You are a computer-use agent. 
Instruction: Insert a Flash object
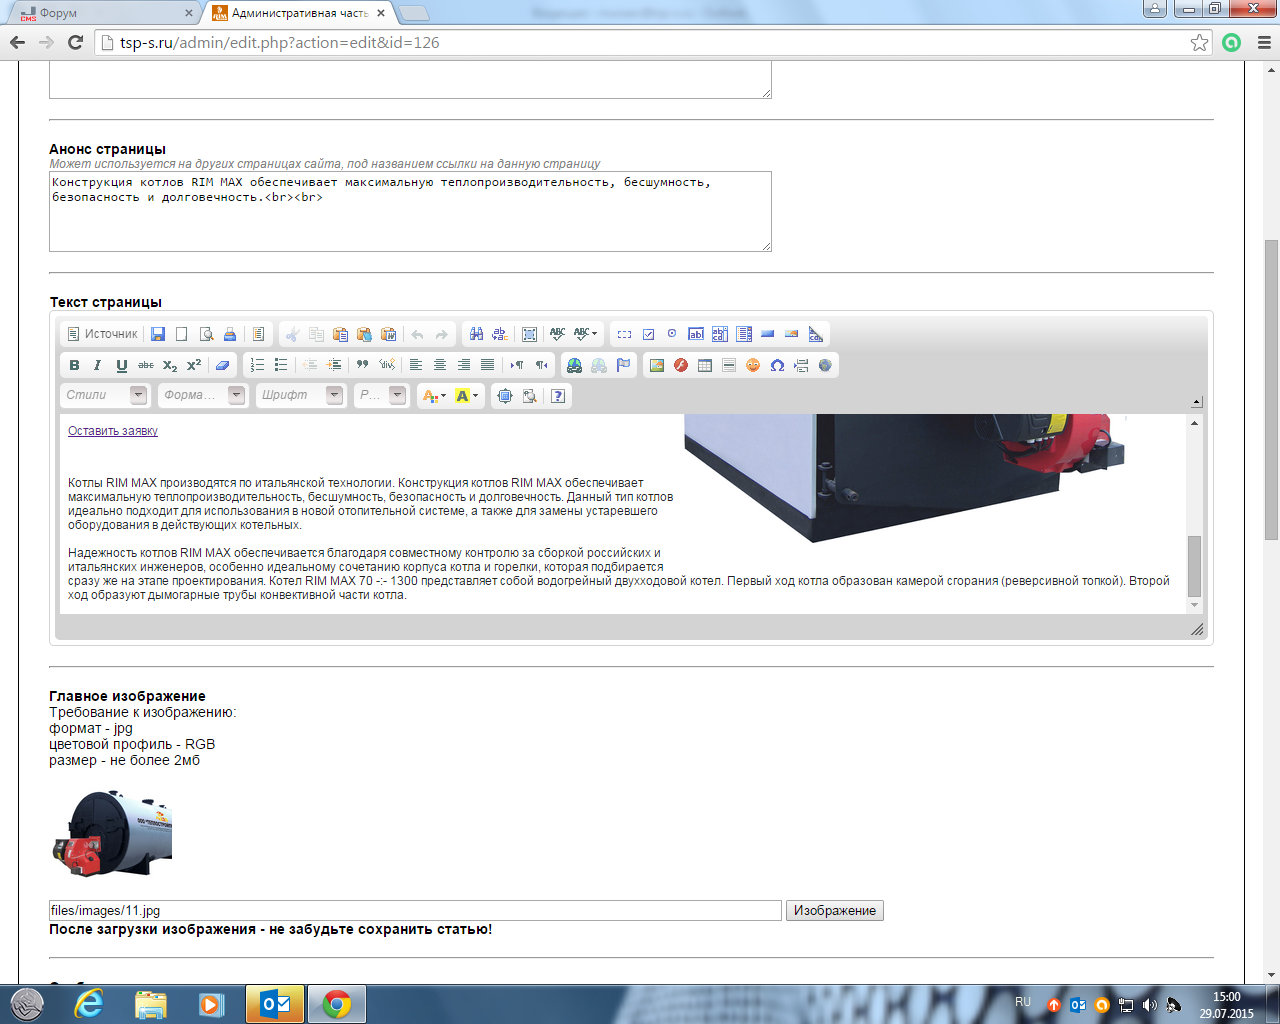tap(681, 365)
